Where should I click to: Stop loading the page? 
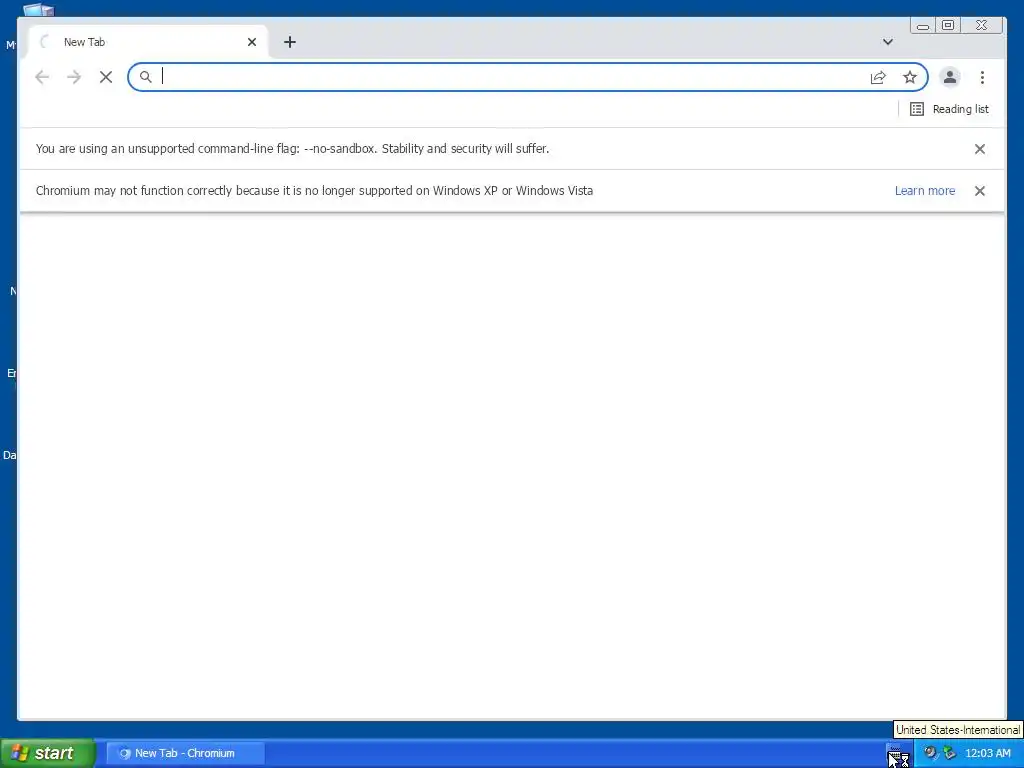(106, 77)
